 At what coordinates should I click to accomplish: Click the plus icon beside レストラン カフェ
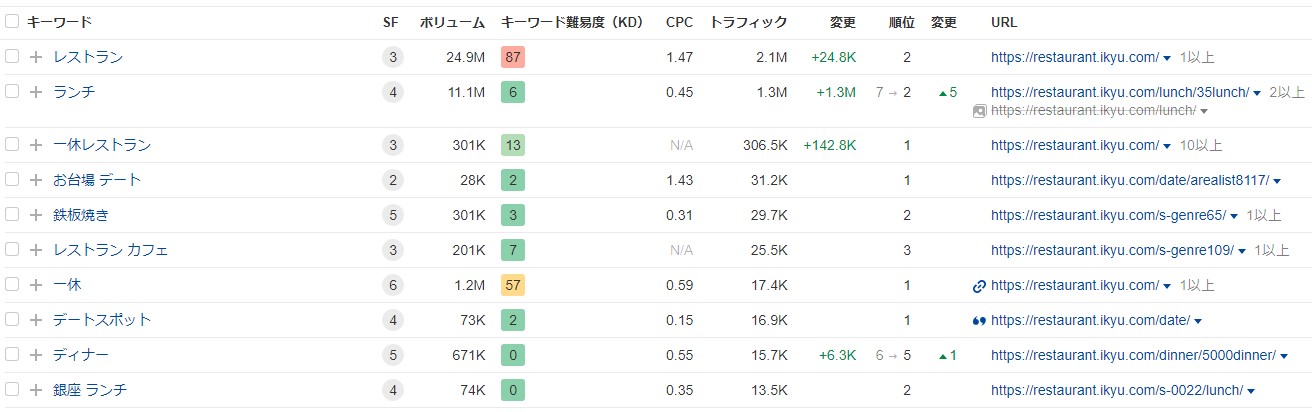point(36,250)
